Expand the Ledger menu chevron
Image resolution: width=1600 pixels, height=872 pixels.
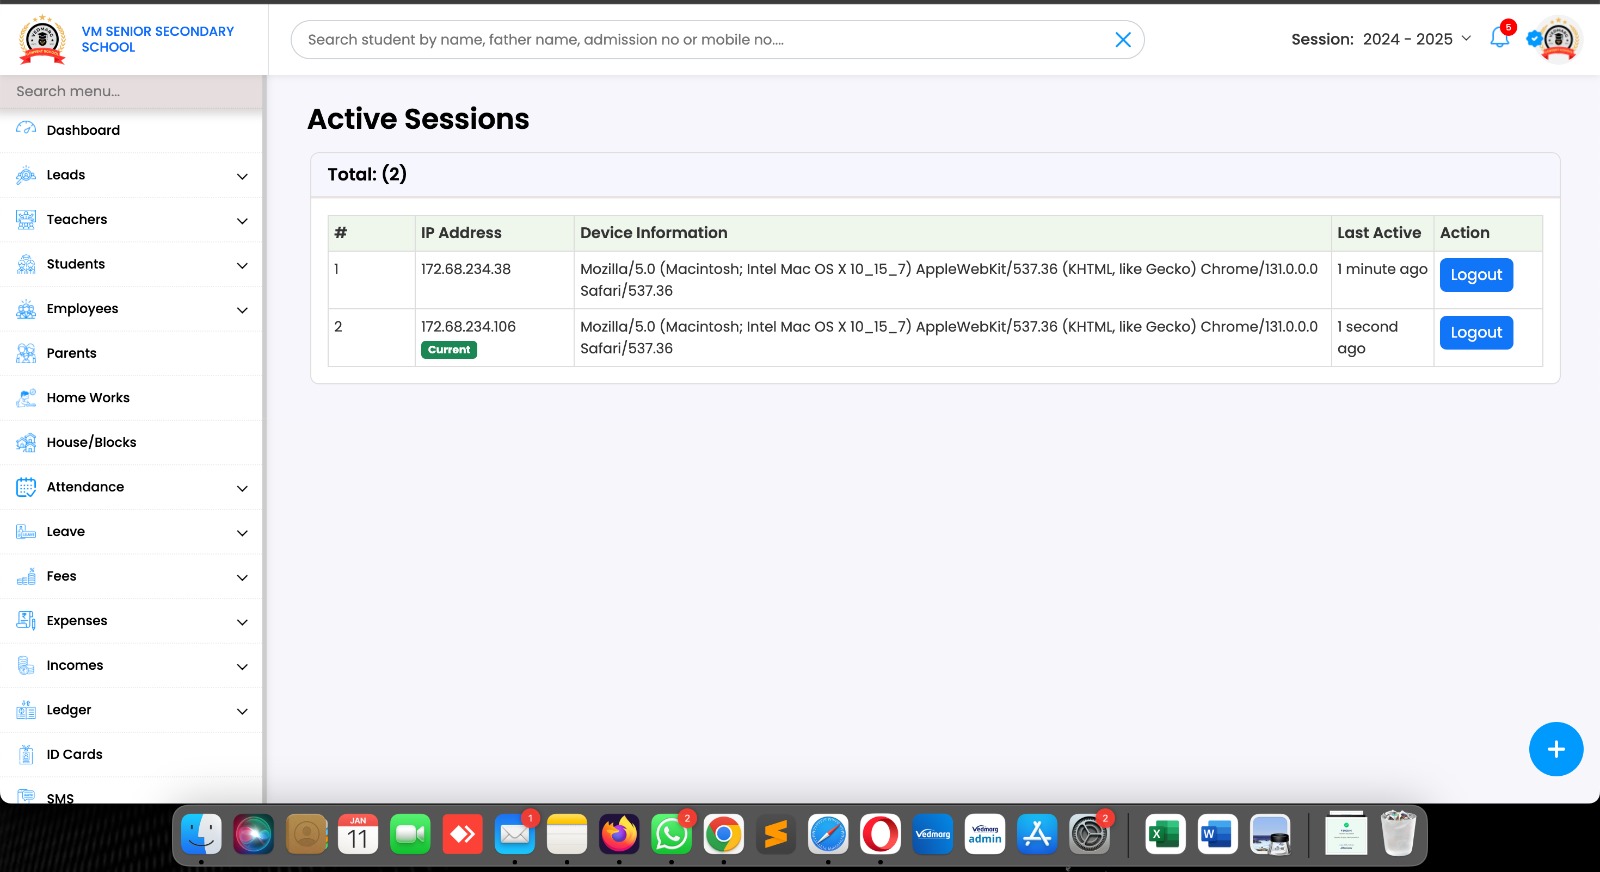(x=242, y=711)
